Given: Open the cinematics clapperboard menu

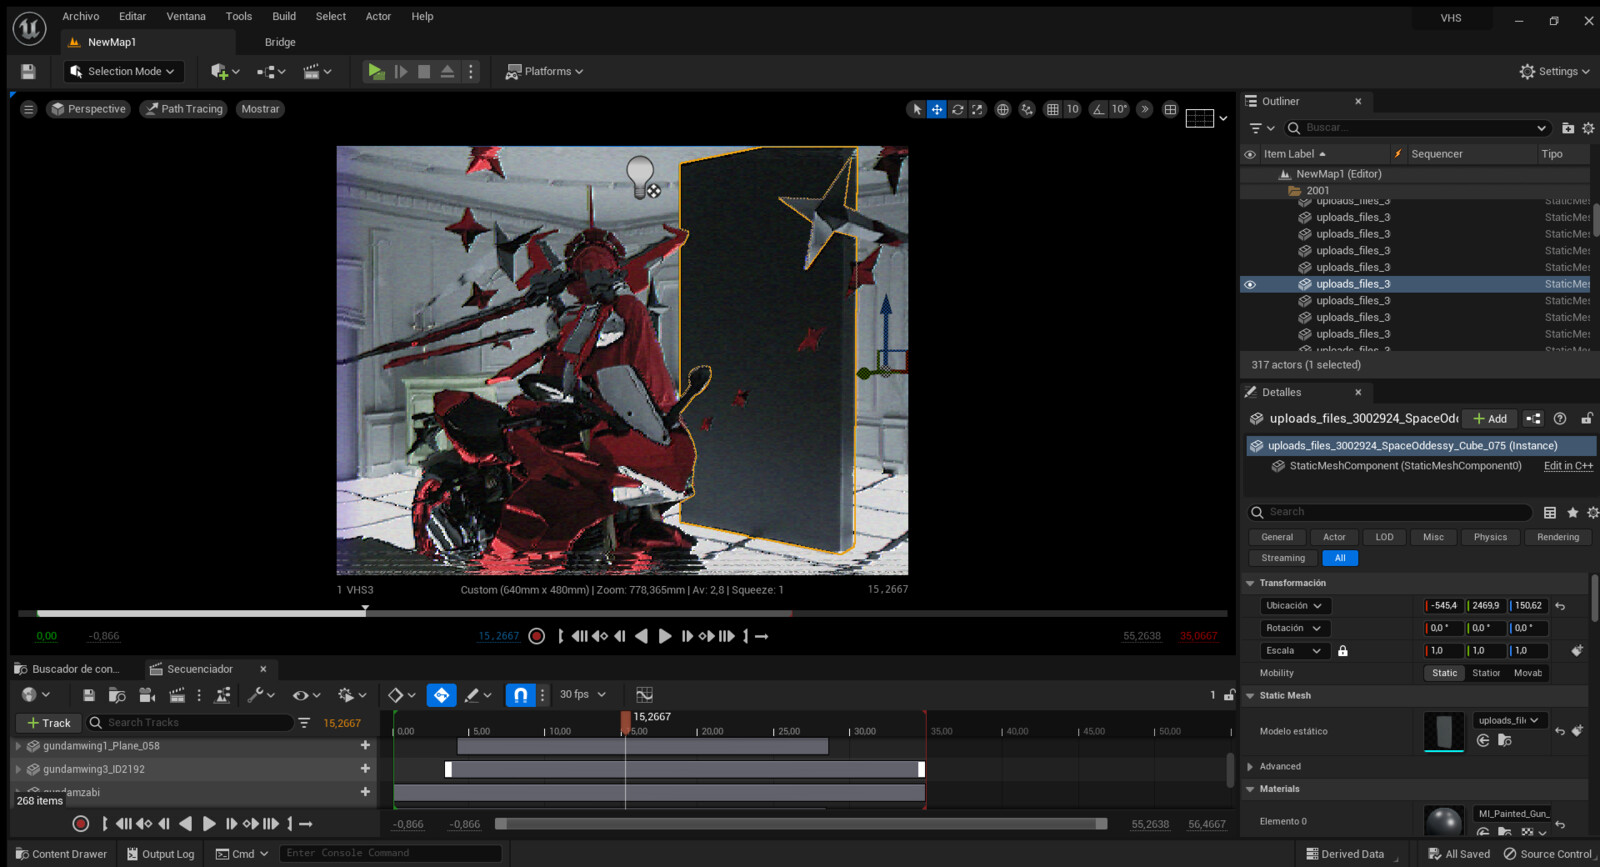Looking at the screenshot, I should coord(317,71).
